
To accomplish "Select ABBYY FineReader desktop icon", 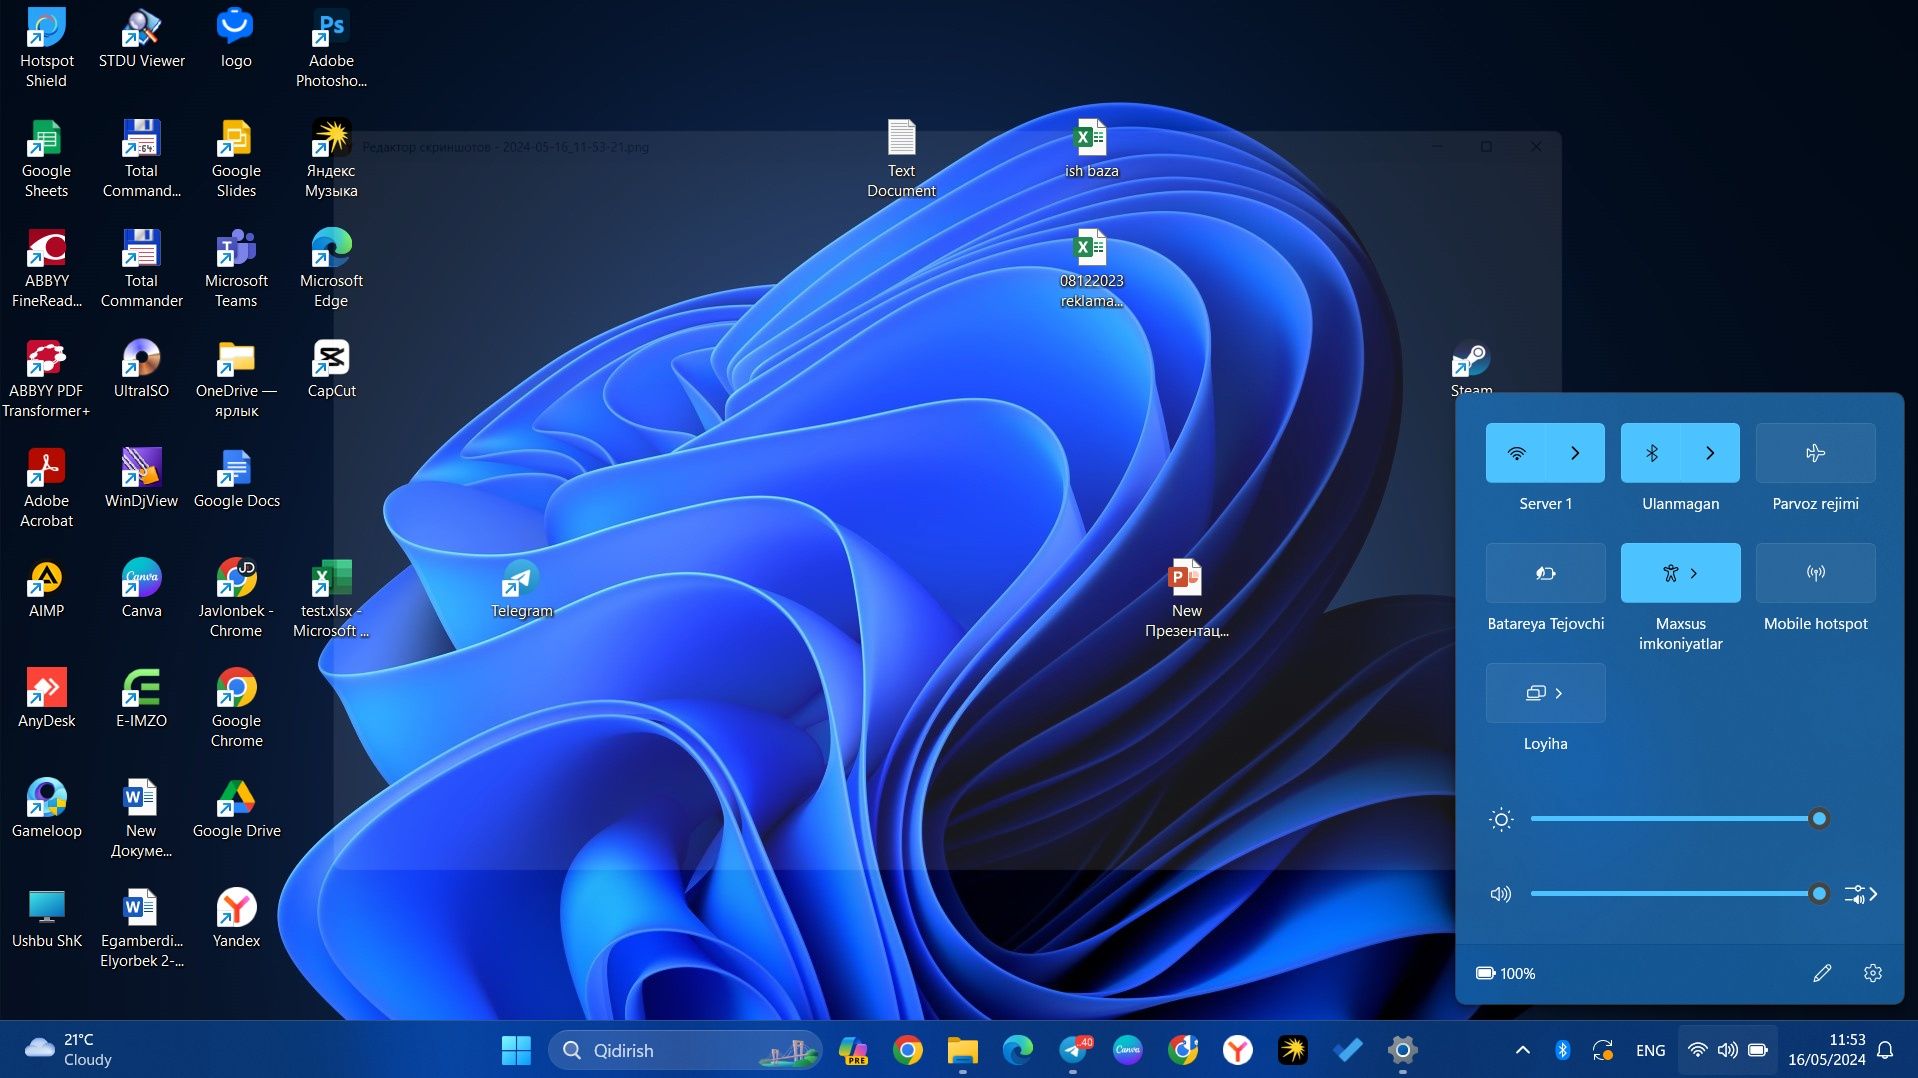I will 46,268.
